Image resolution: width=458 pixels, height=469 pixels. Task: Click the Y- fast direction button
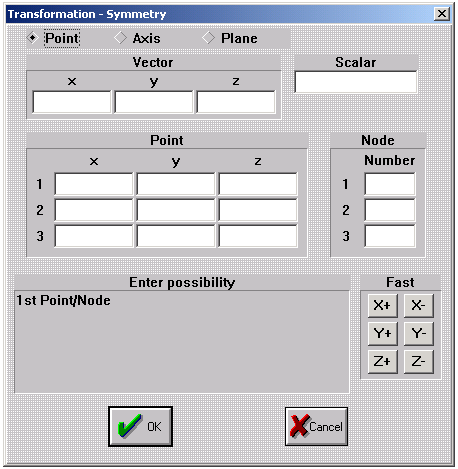pyautogui.click(x=419, y=333)
